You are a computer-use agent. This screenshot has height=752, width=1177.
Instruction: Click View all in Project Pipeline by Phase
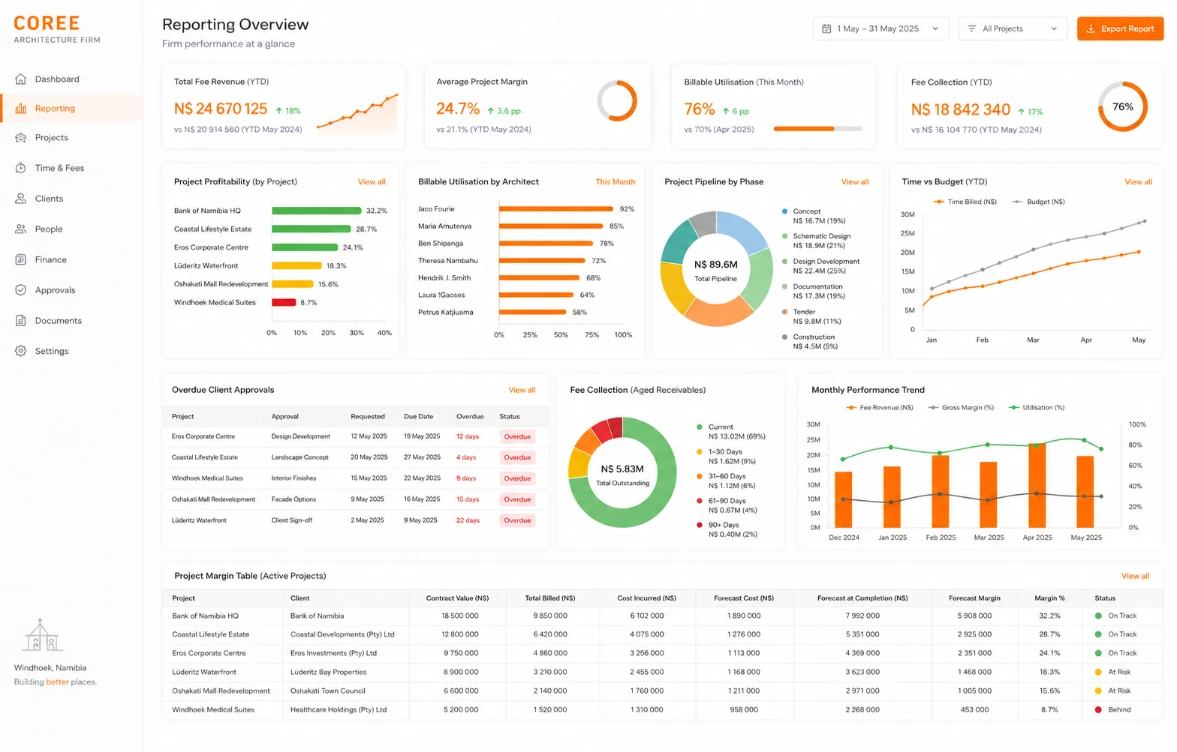click(855, 182)
